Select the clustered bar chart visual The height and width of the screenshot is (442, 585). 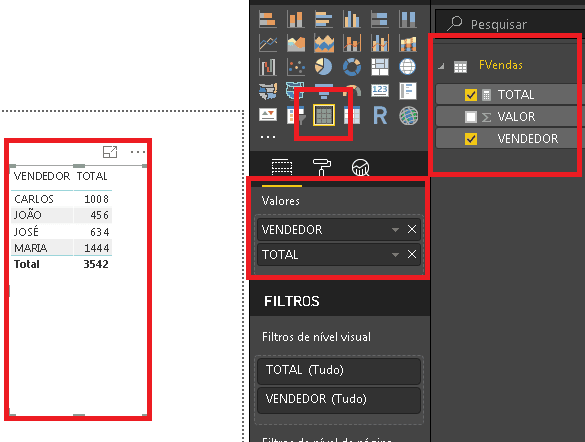pos(323,19)
